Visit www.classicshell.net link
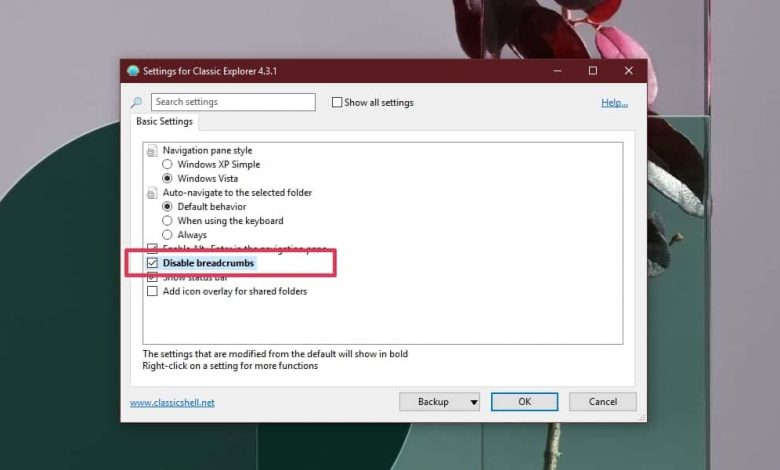Viewport: 780px width, 470px height. [172, 402]
